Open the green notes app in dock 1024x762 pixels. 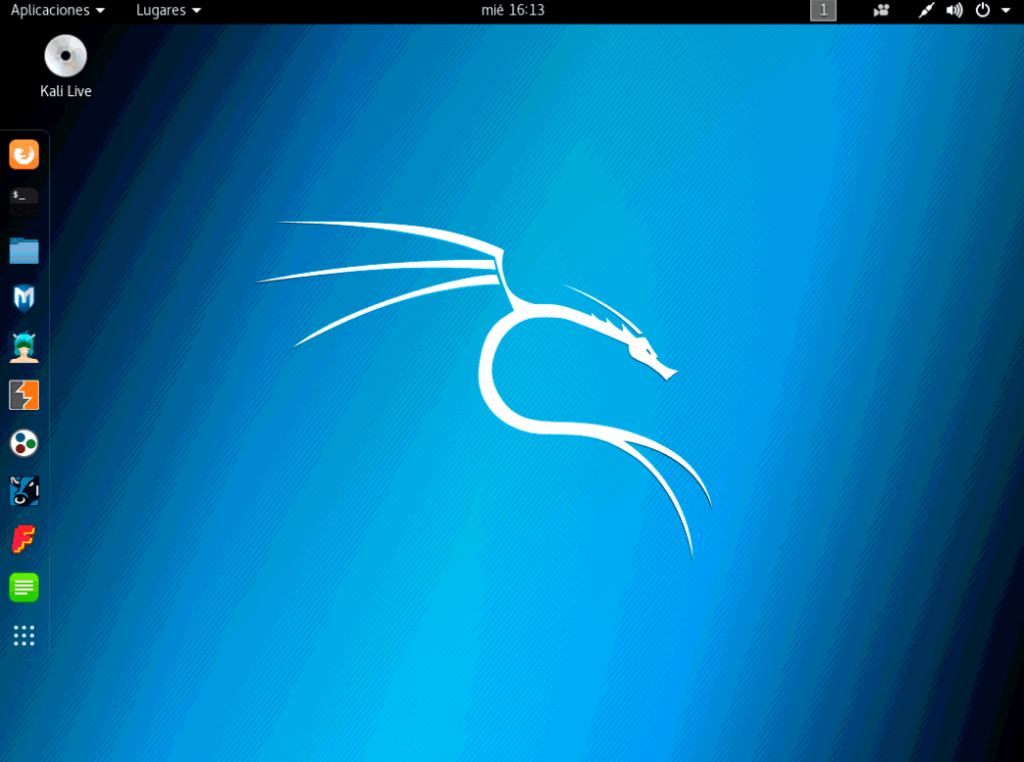(x=24, y=587)
